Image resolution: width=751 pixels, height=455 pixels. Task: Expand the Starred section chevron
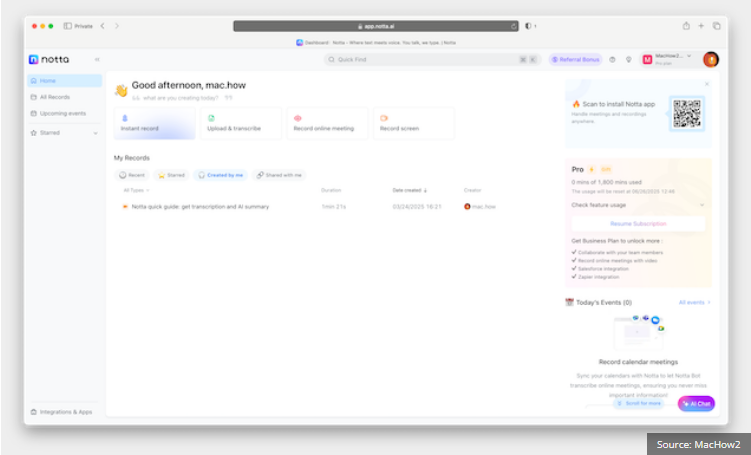pyautogui.click(x=95, y=133)
